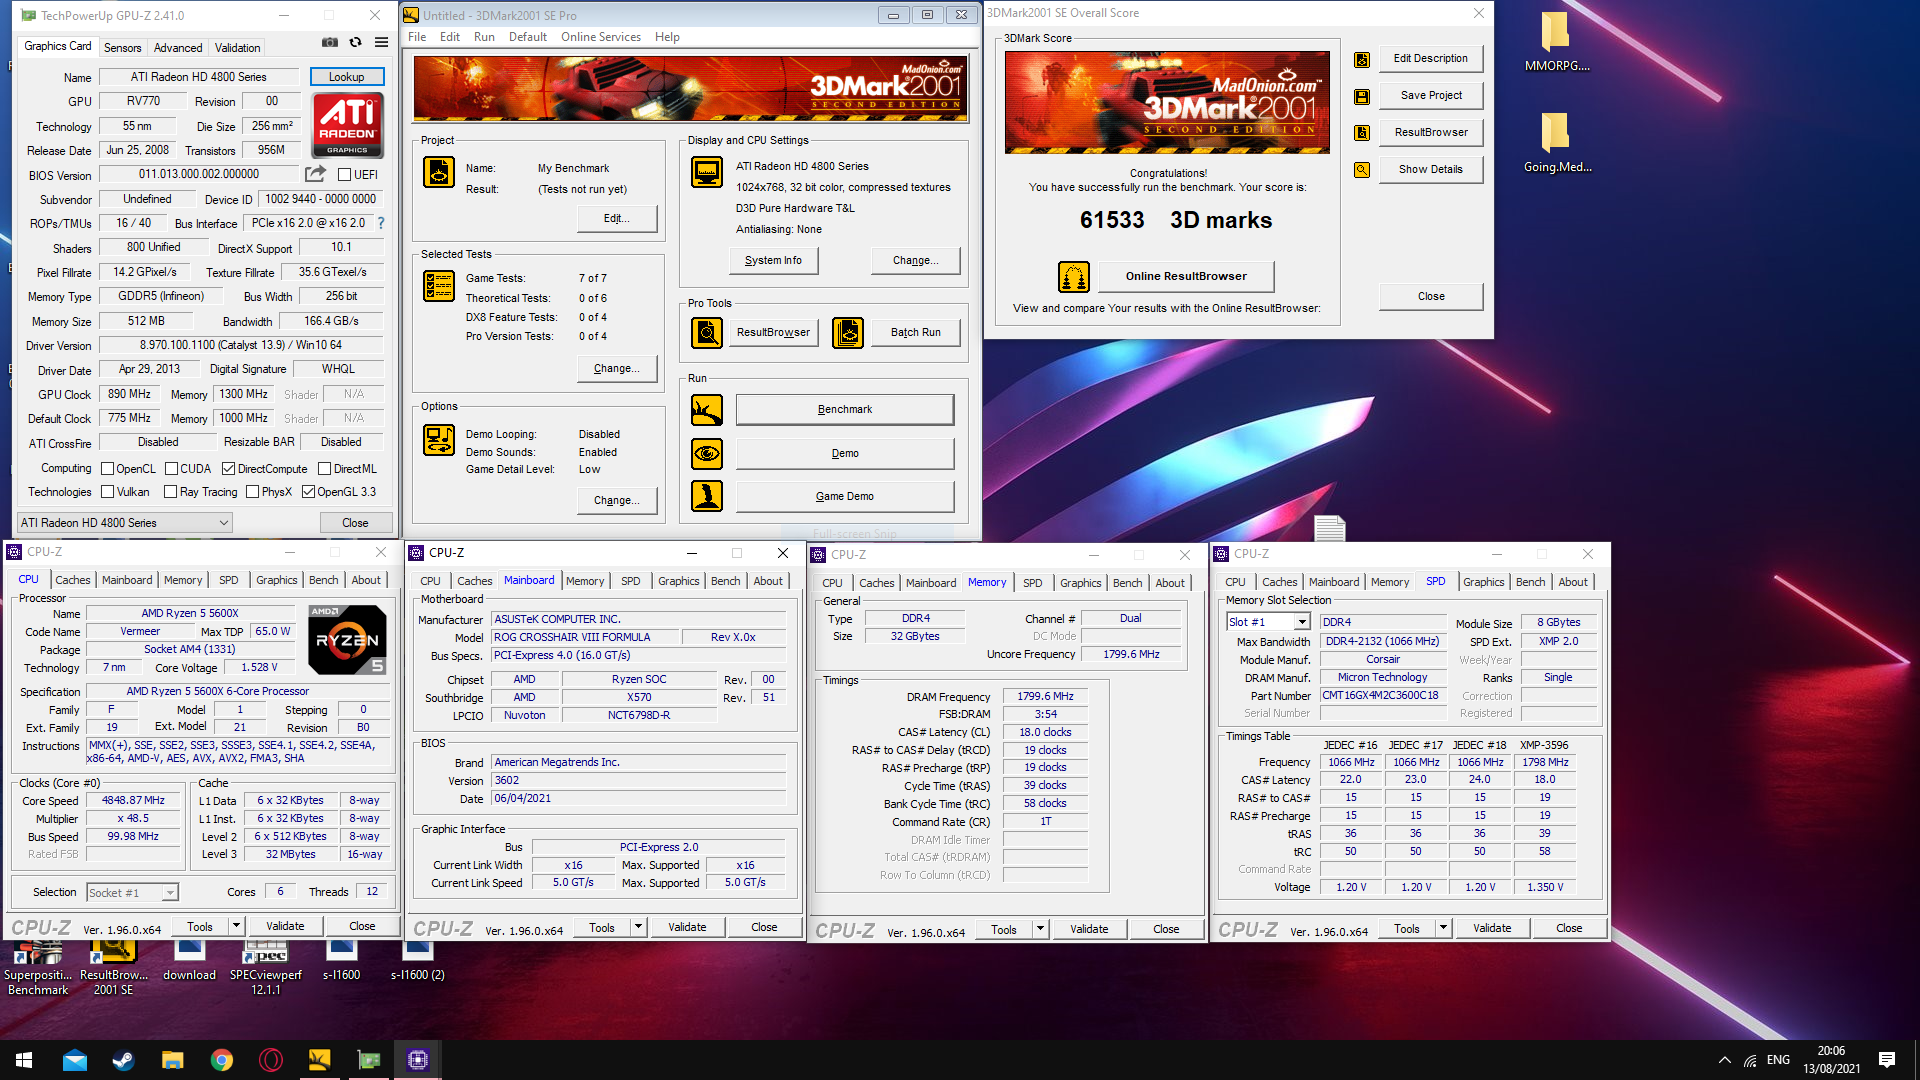
Task: Click the BIOS export share icon in GPU-Z
Action: [x=315, y=174]
